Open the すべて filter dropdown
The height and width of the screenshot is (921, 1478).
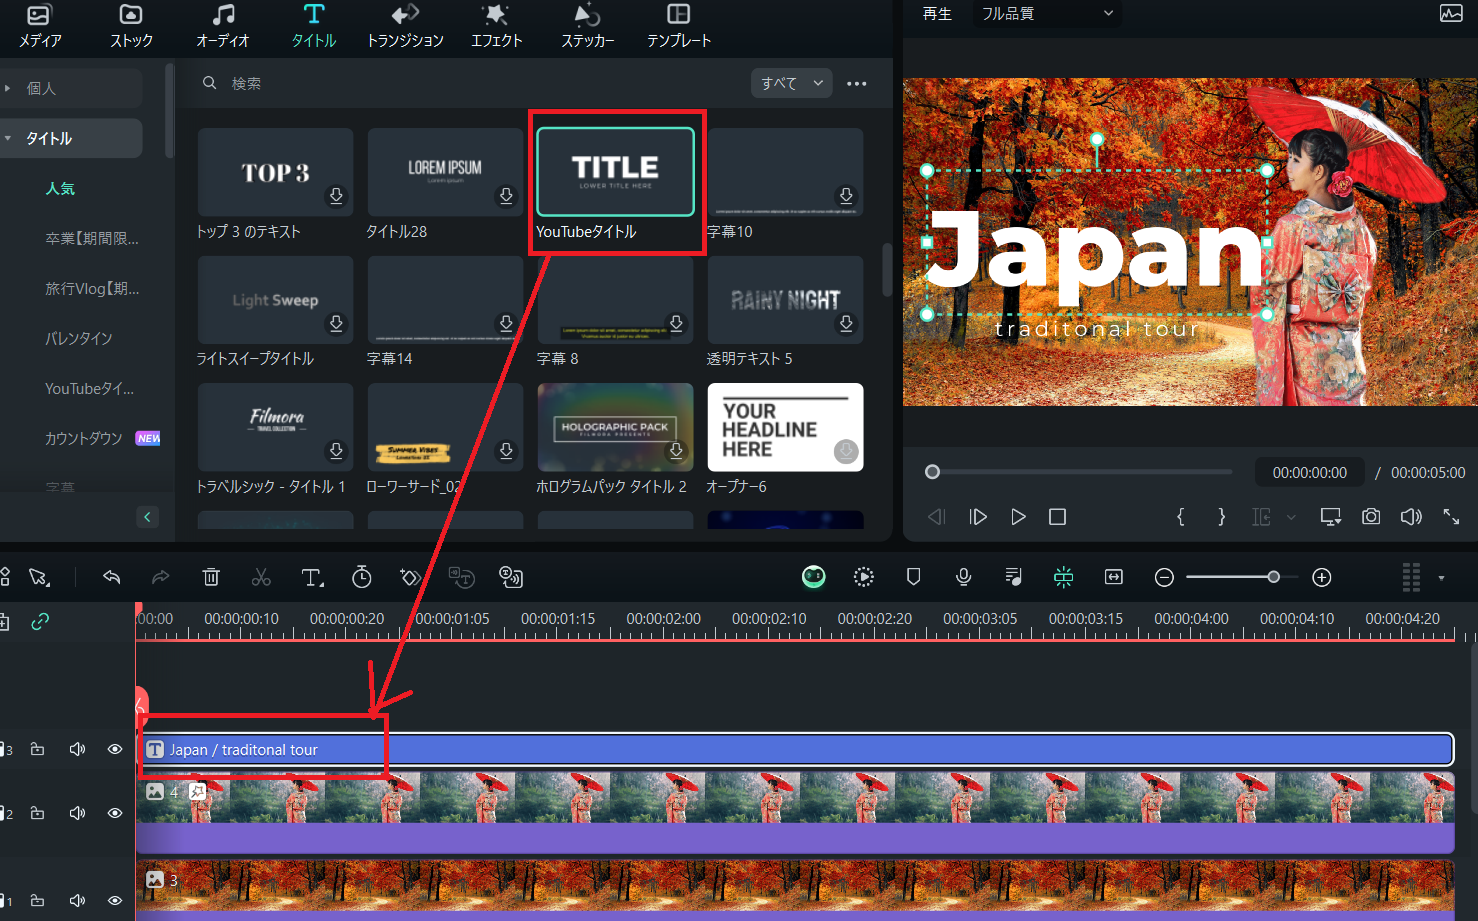(791, 83)
